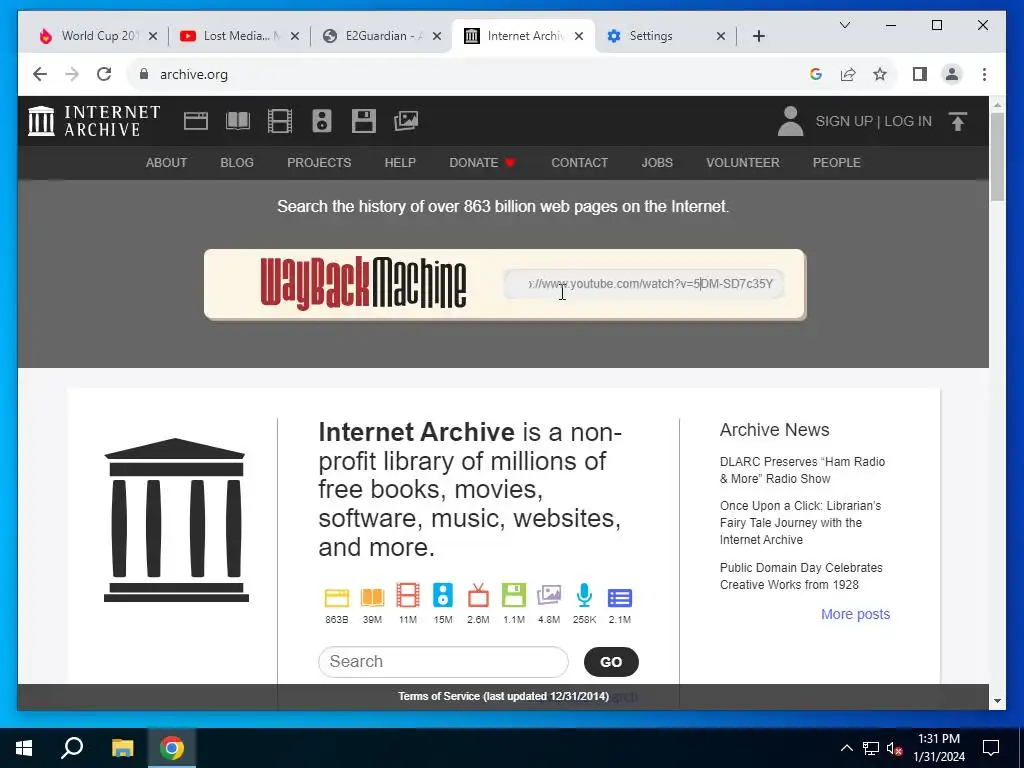Open the HELP menu item
The image size is (1024, 768).
pyautogui.click(x=400, y=163)
